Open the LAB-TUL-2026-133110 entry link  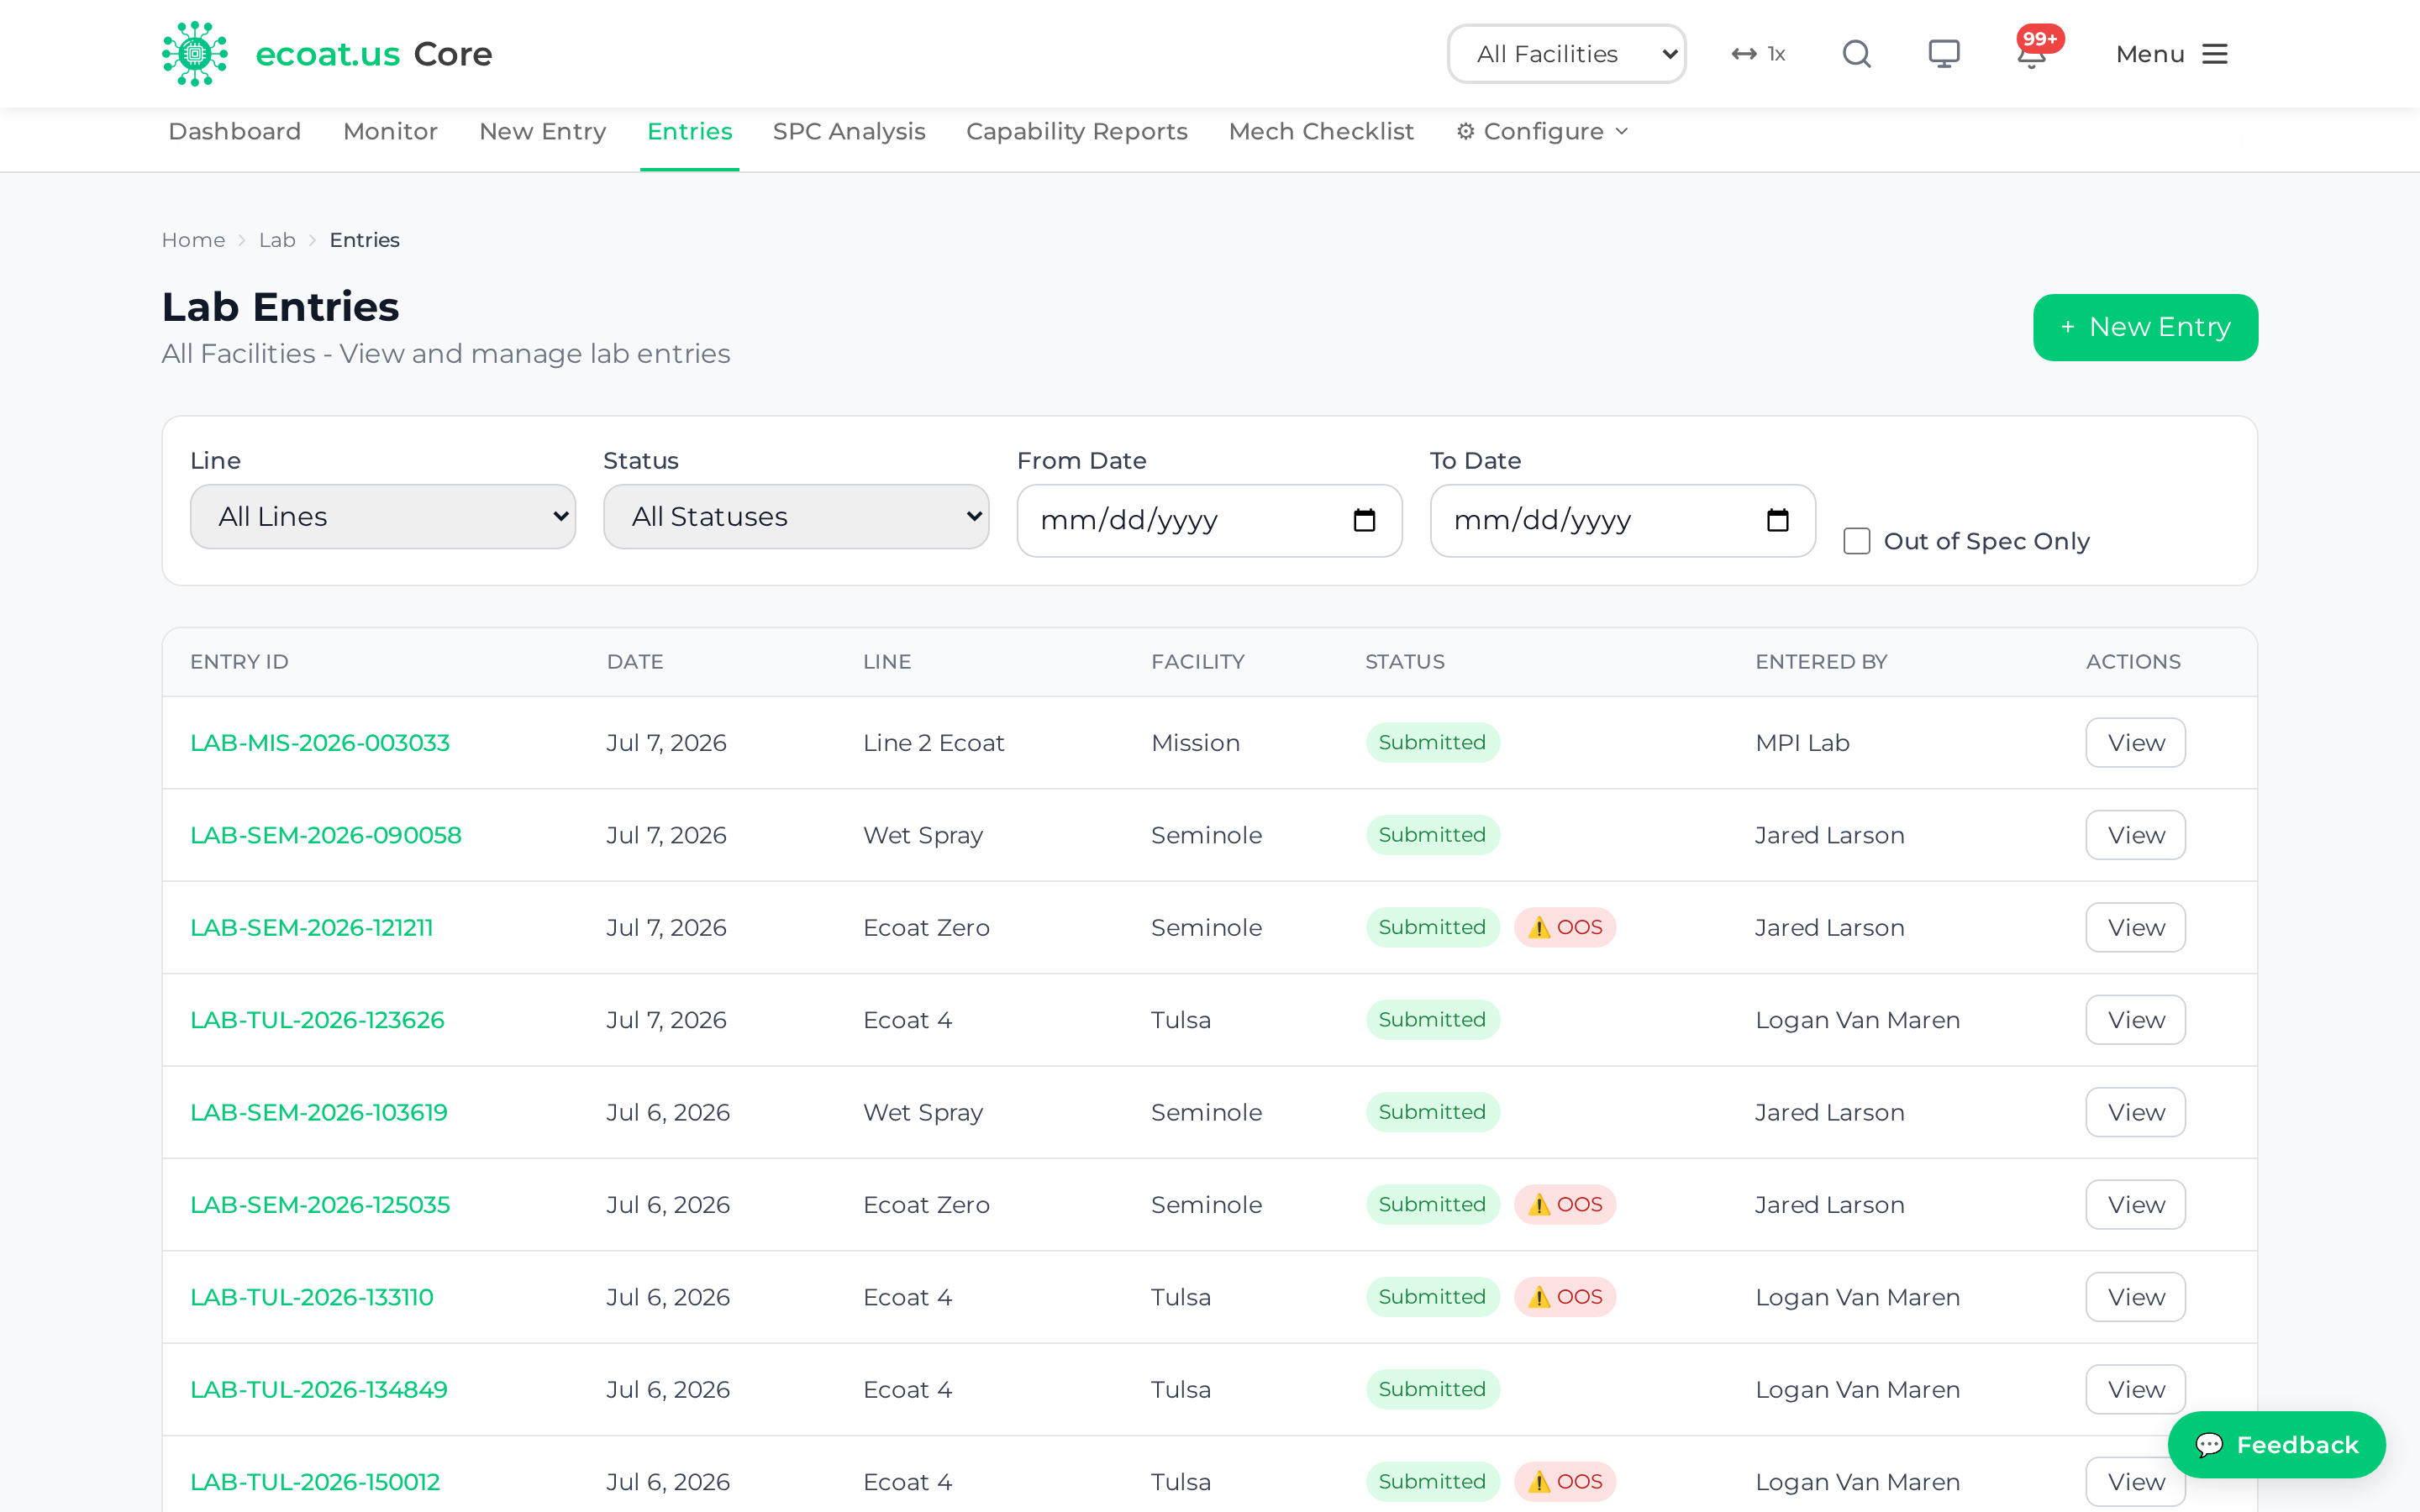click(311, 1297)
